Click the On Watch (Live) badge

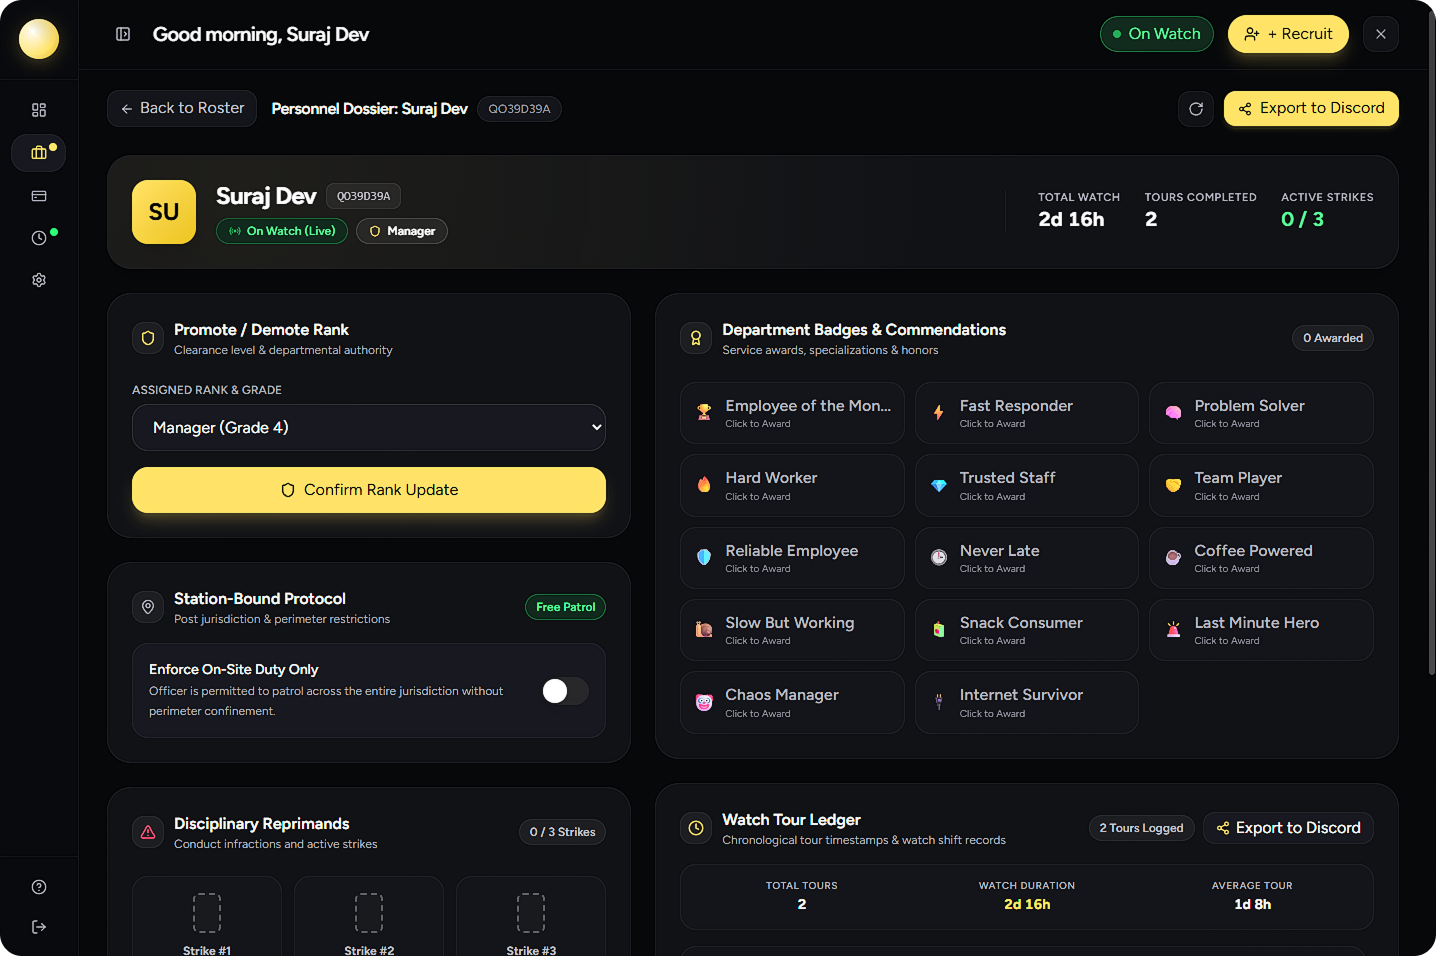(282, 231)
